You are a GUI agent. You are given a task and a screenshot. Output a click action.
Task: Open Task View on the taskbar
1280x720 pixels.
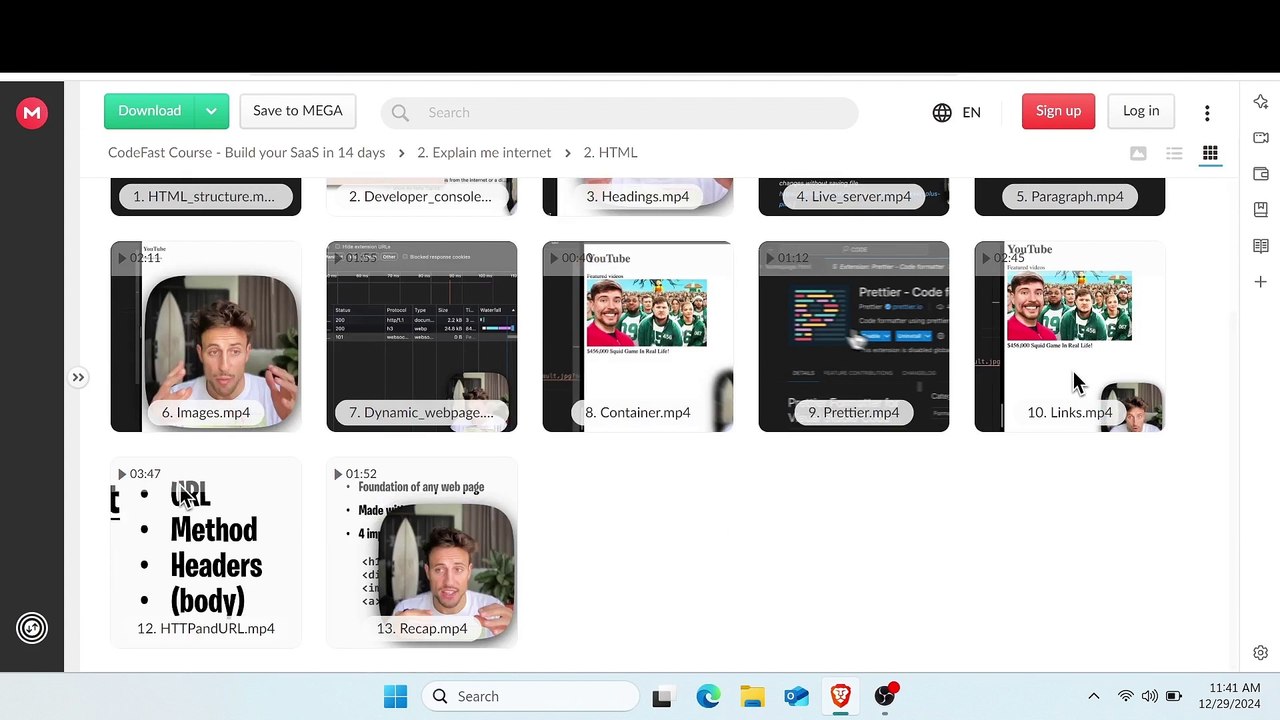661,697
